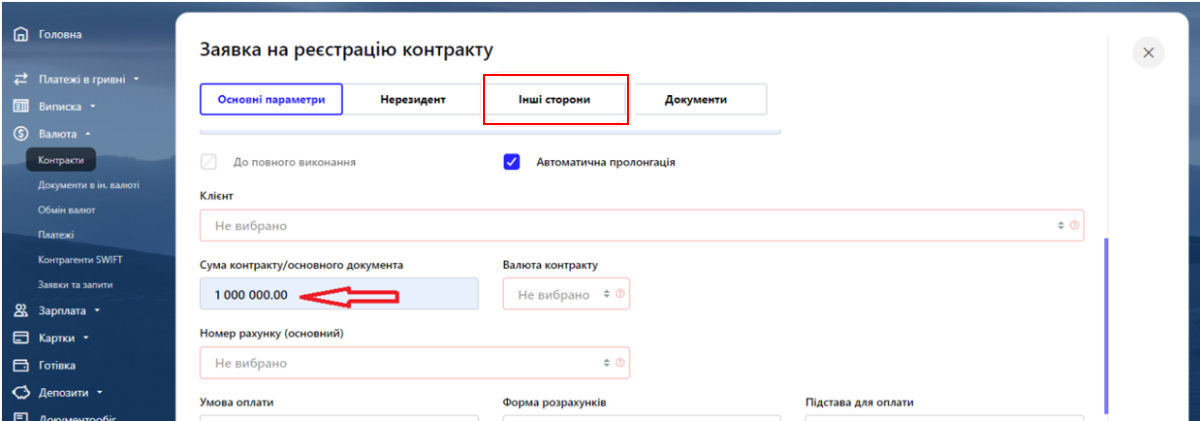
Task: Open the Валюта контракту dropdown
Action: pos(566,294)
